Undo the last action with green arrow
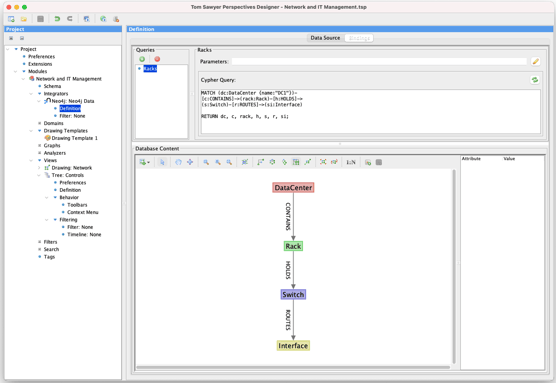This screenshot has width=556, height=383. point(57,19)
